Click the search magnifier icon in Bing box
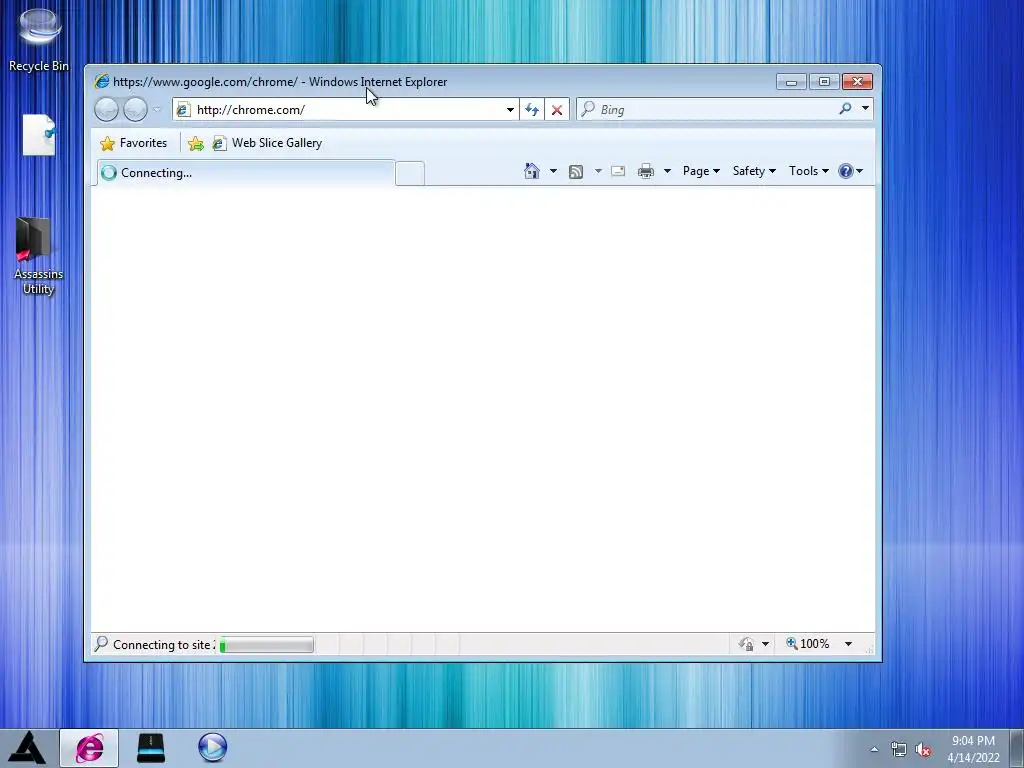The width and height of the screenshot is (1024, 768). click(845, 108)
